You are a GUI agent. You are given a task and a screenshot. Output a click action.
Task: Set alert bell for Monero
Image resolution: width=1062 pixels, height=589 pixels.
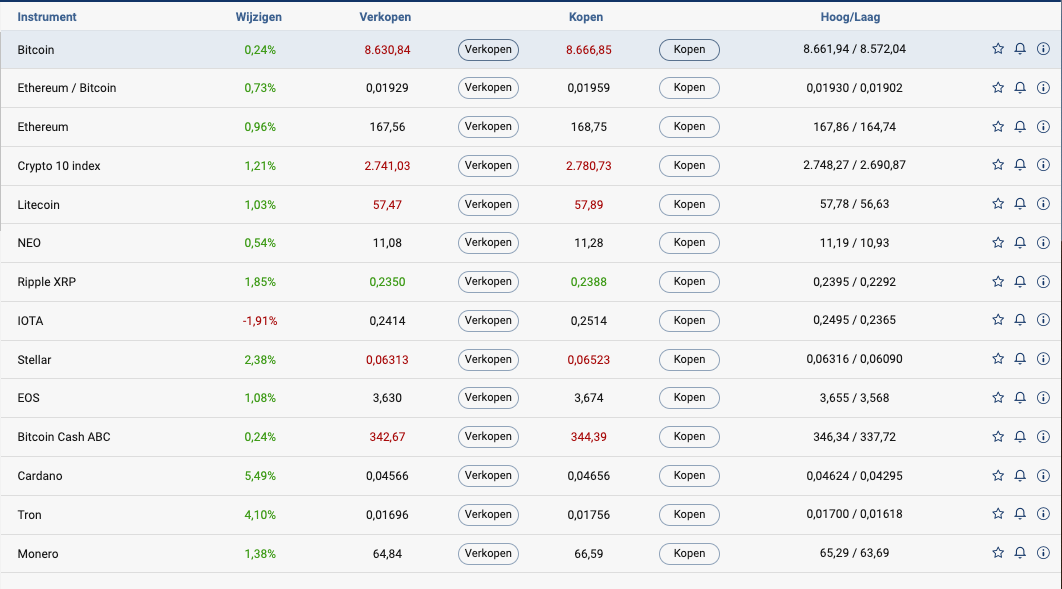(x=1020, y=553)
